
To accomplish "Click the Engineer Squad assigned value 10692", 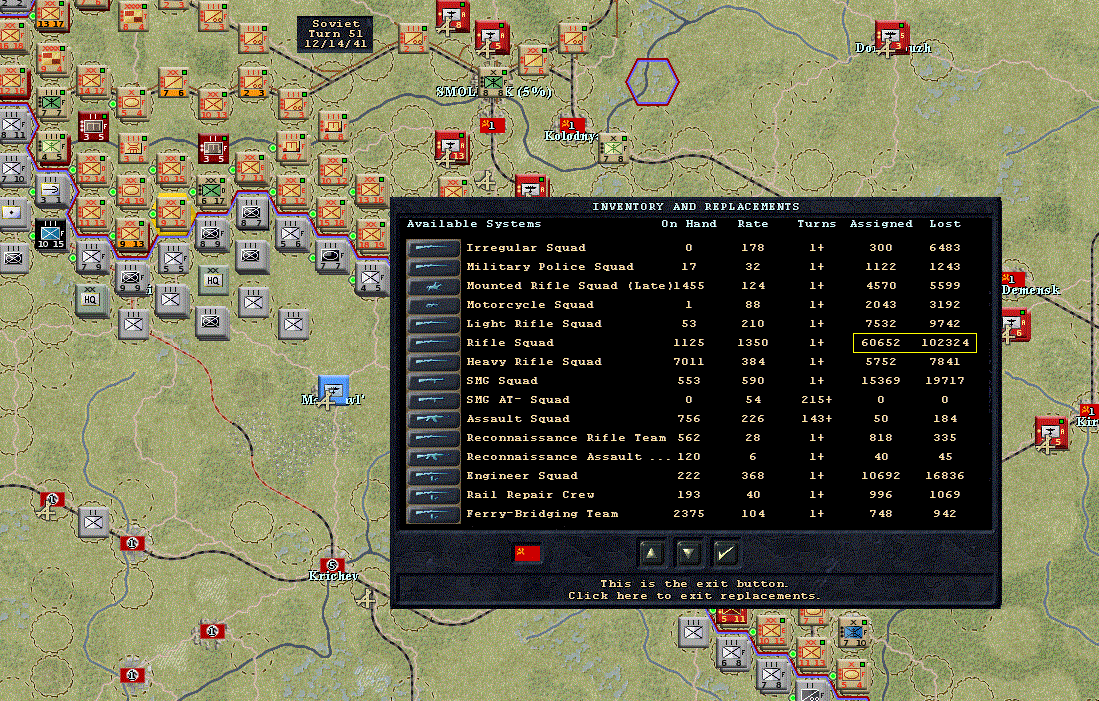I will point(881,475).
